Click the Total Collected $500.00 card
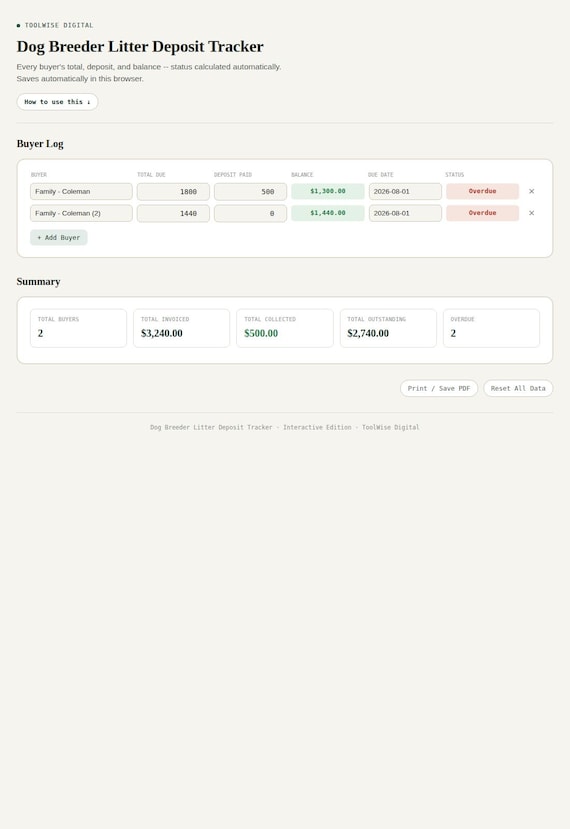The height and width of the screenshot is (829, 570). tap(284, 328)
